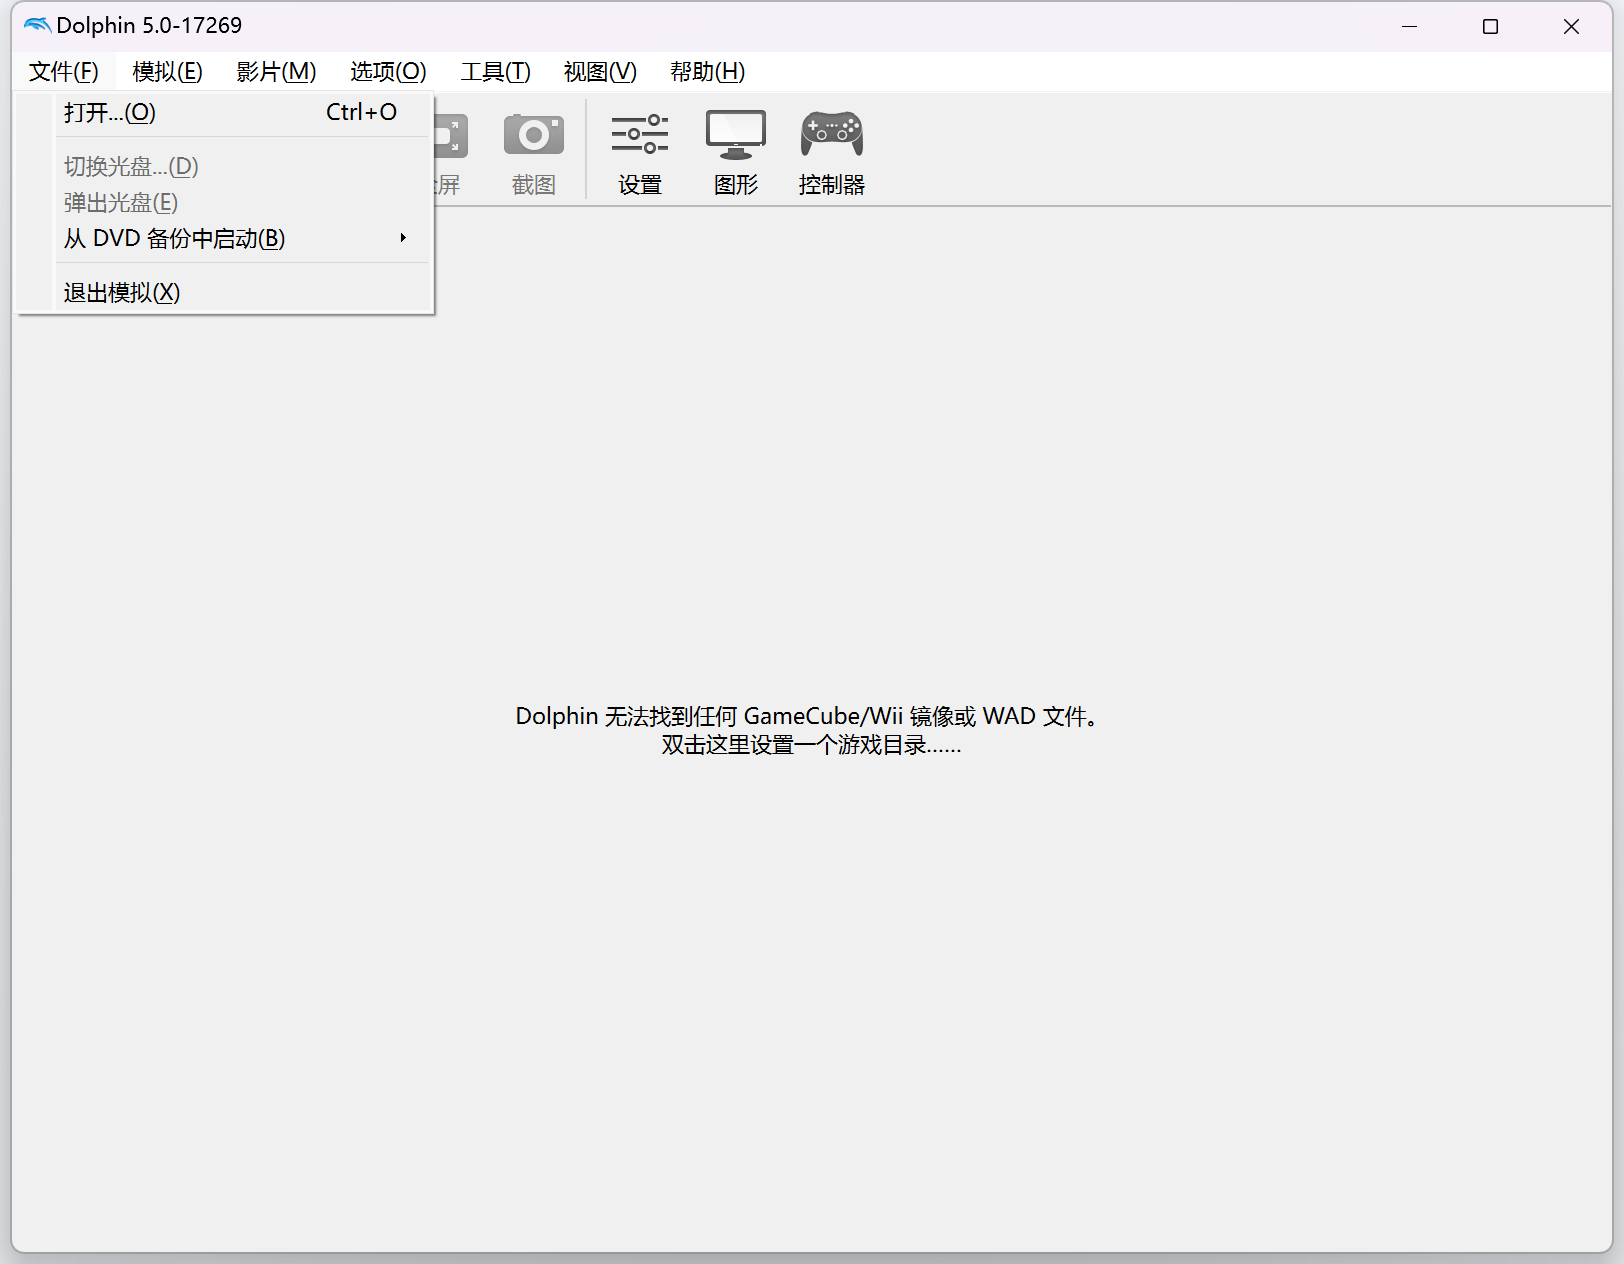Close the Dolphin window
1624x1264 pixels.
coord(1571,27)
